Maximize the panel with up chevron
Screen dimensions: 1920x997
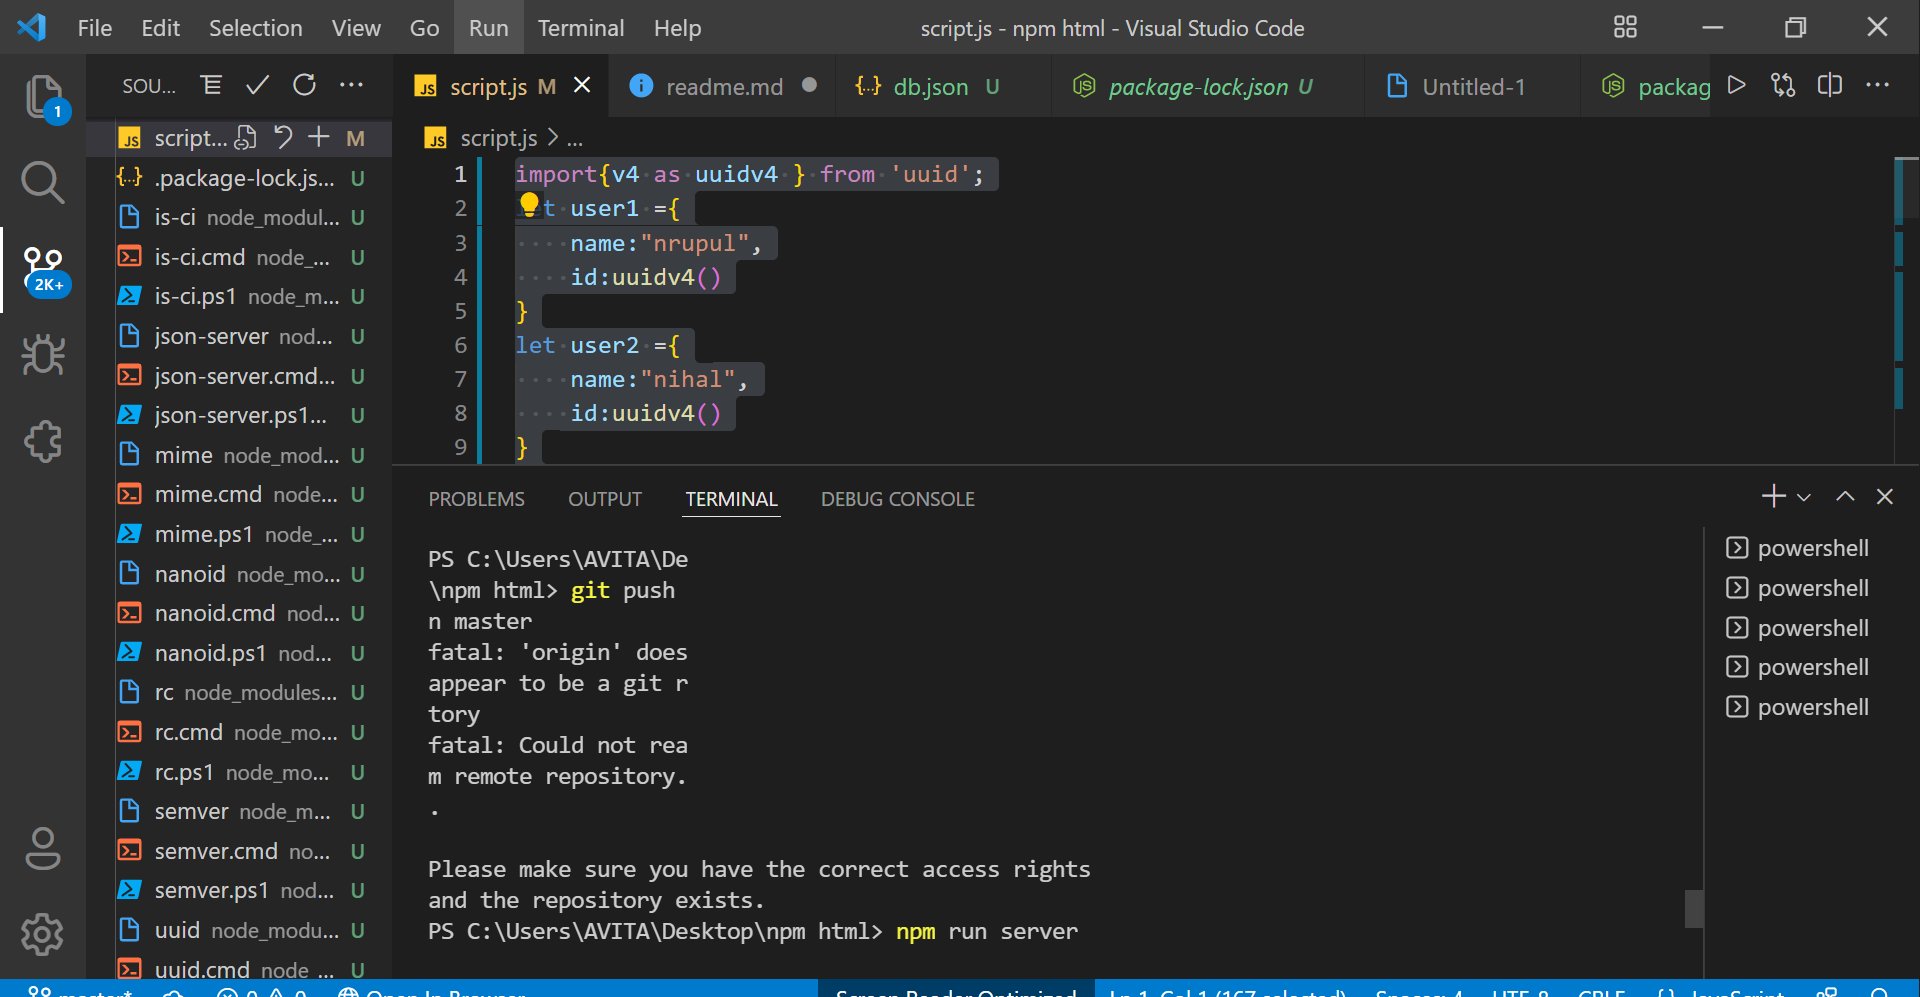point(1845,496)
